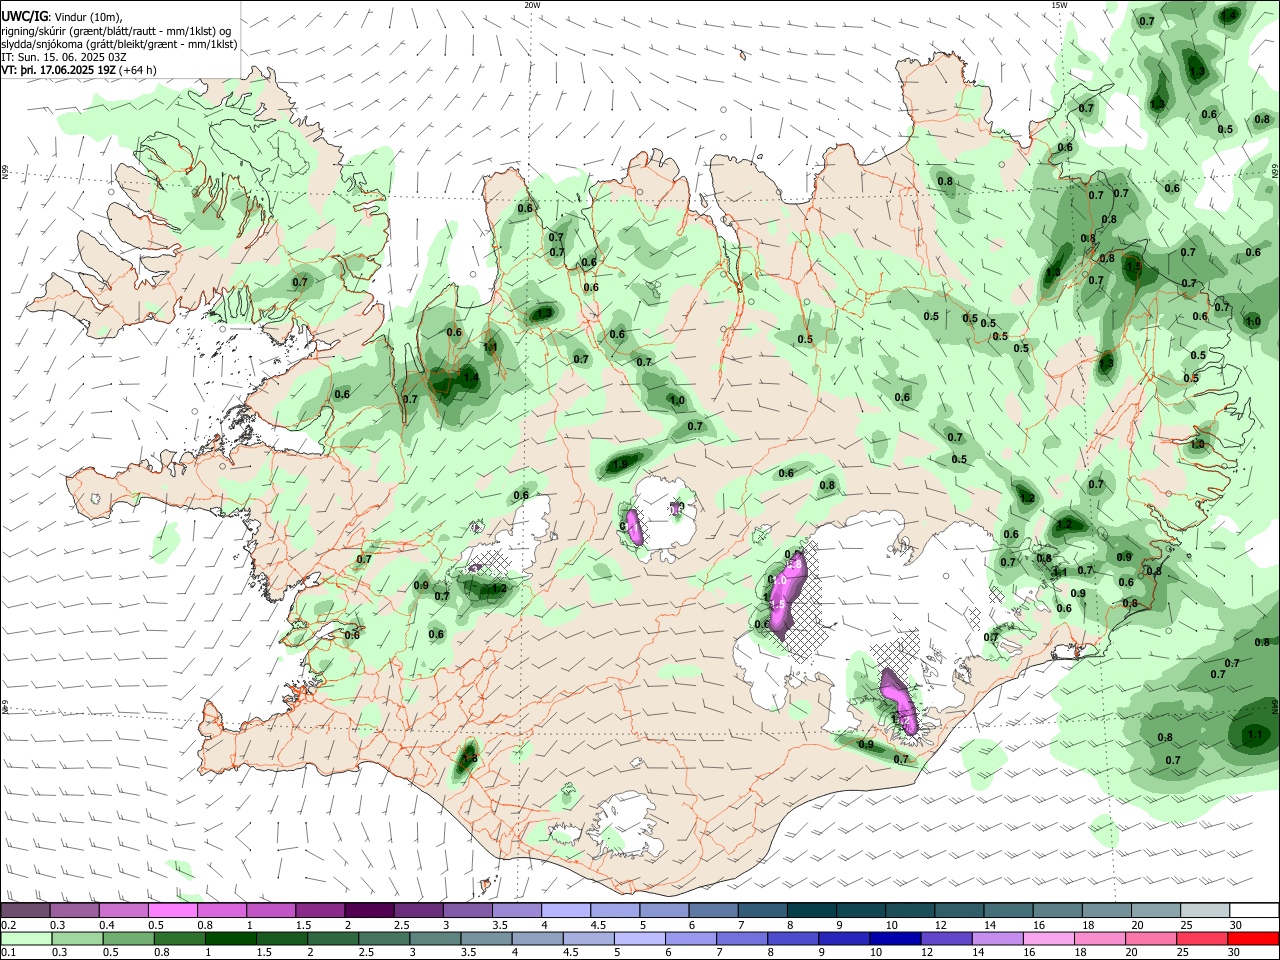Screen dimensions: 1280x960
Task: Select the darkest green rain swatch labeled 1
Action: click(230, 939)
